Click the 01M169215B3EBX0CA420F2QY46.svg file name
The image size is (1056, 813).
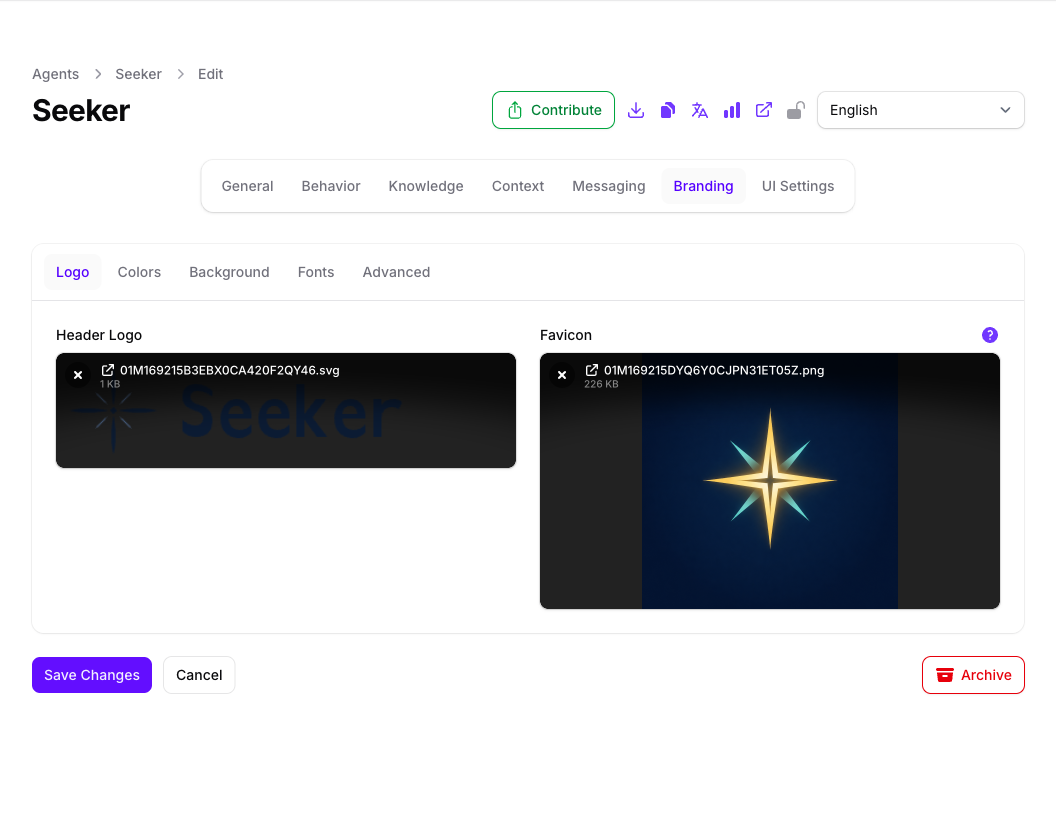pyautogui.click(x=230, y=370)
